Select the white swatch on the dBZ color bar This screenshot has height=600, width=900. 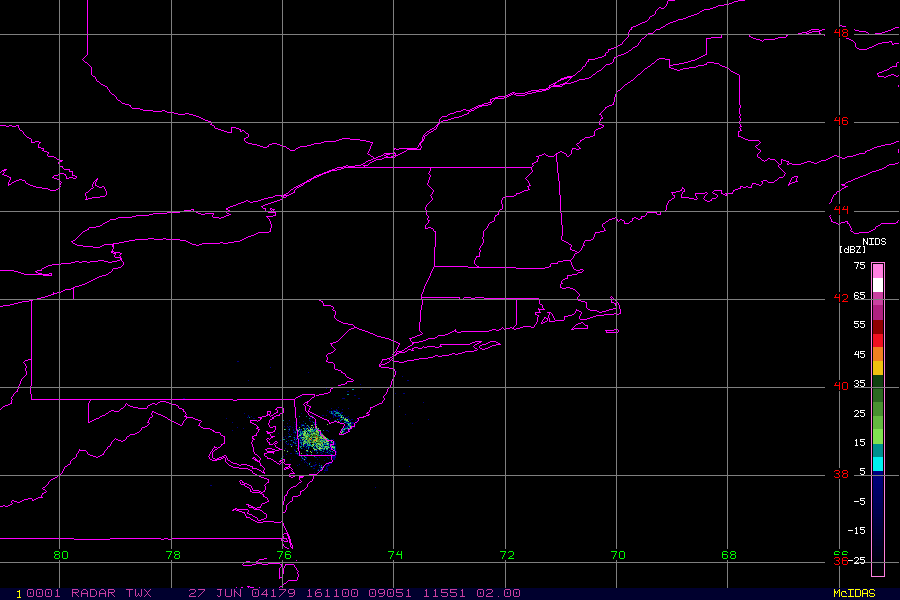(x=878, y=285)
